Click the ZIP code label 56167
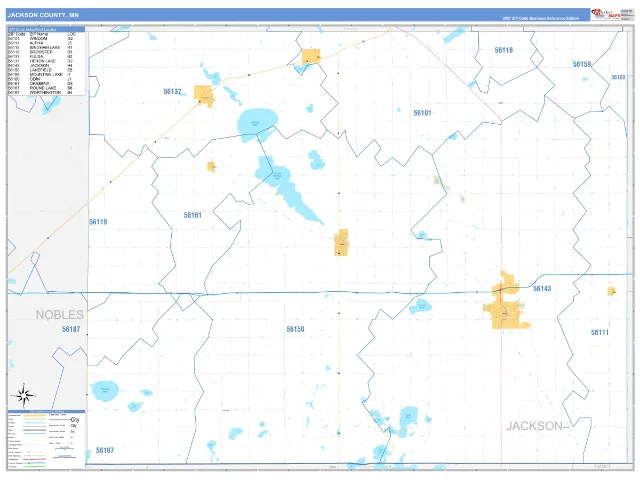640x480 pixels. (105, 450)
